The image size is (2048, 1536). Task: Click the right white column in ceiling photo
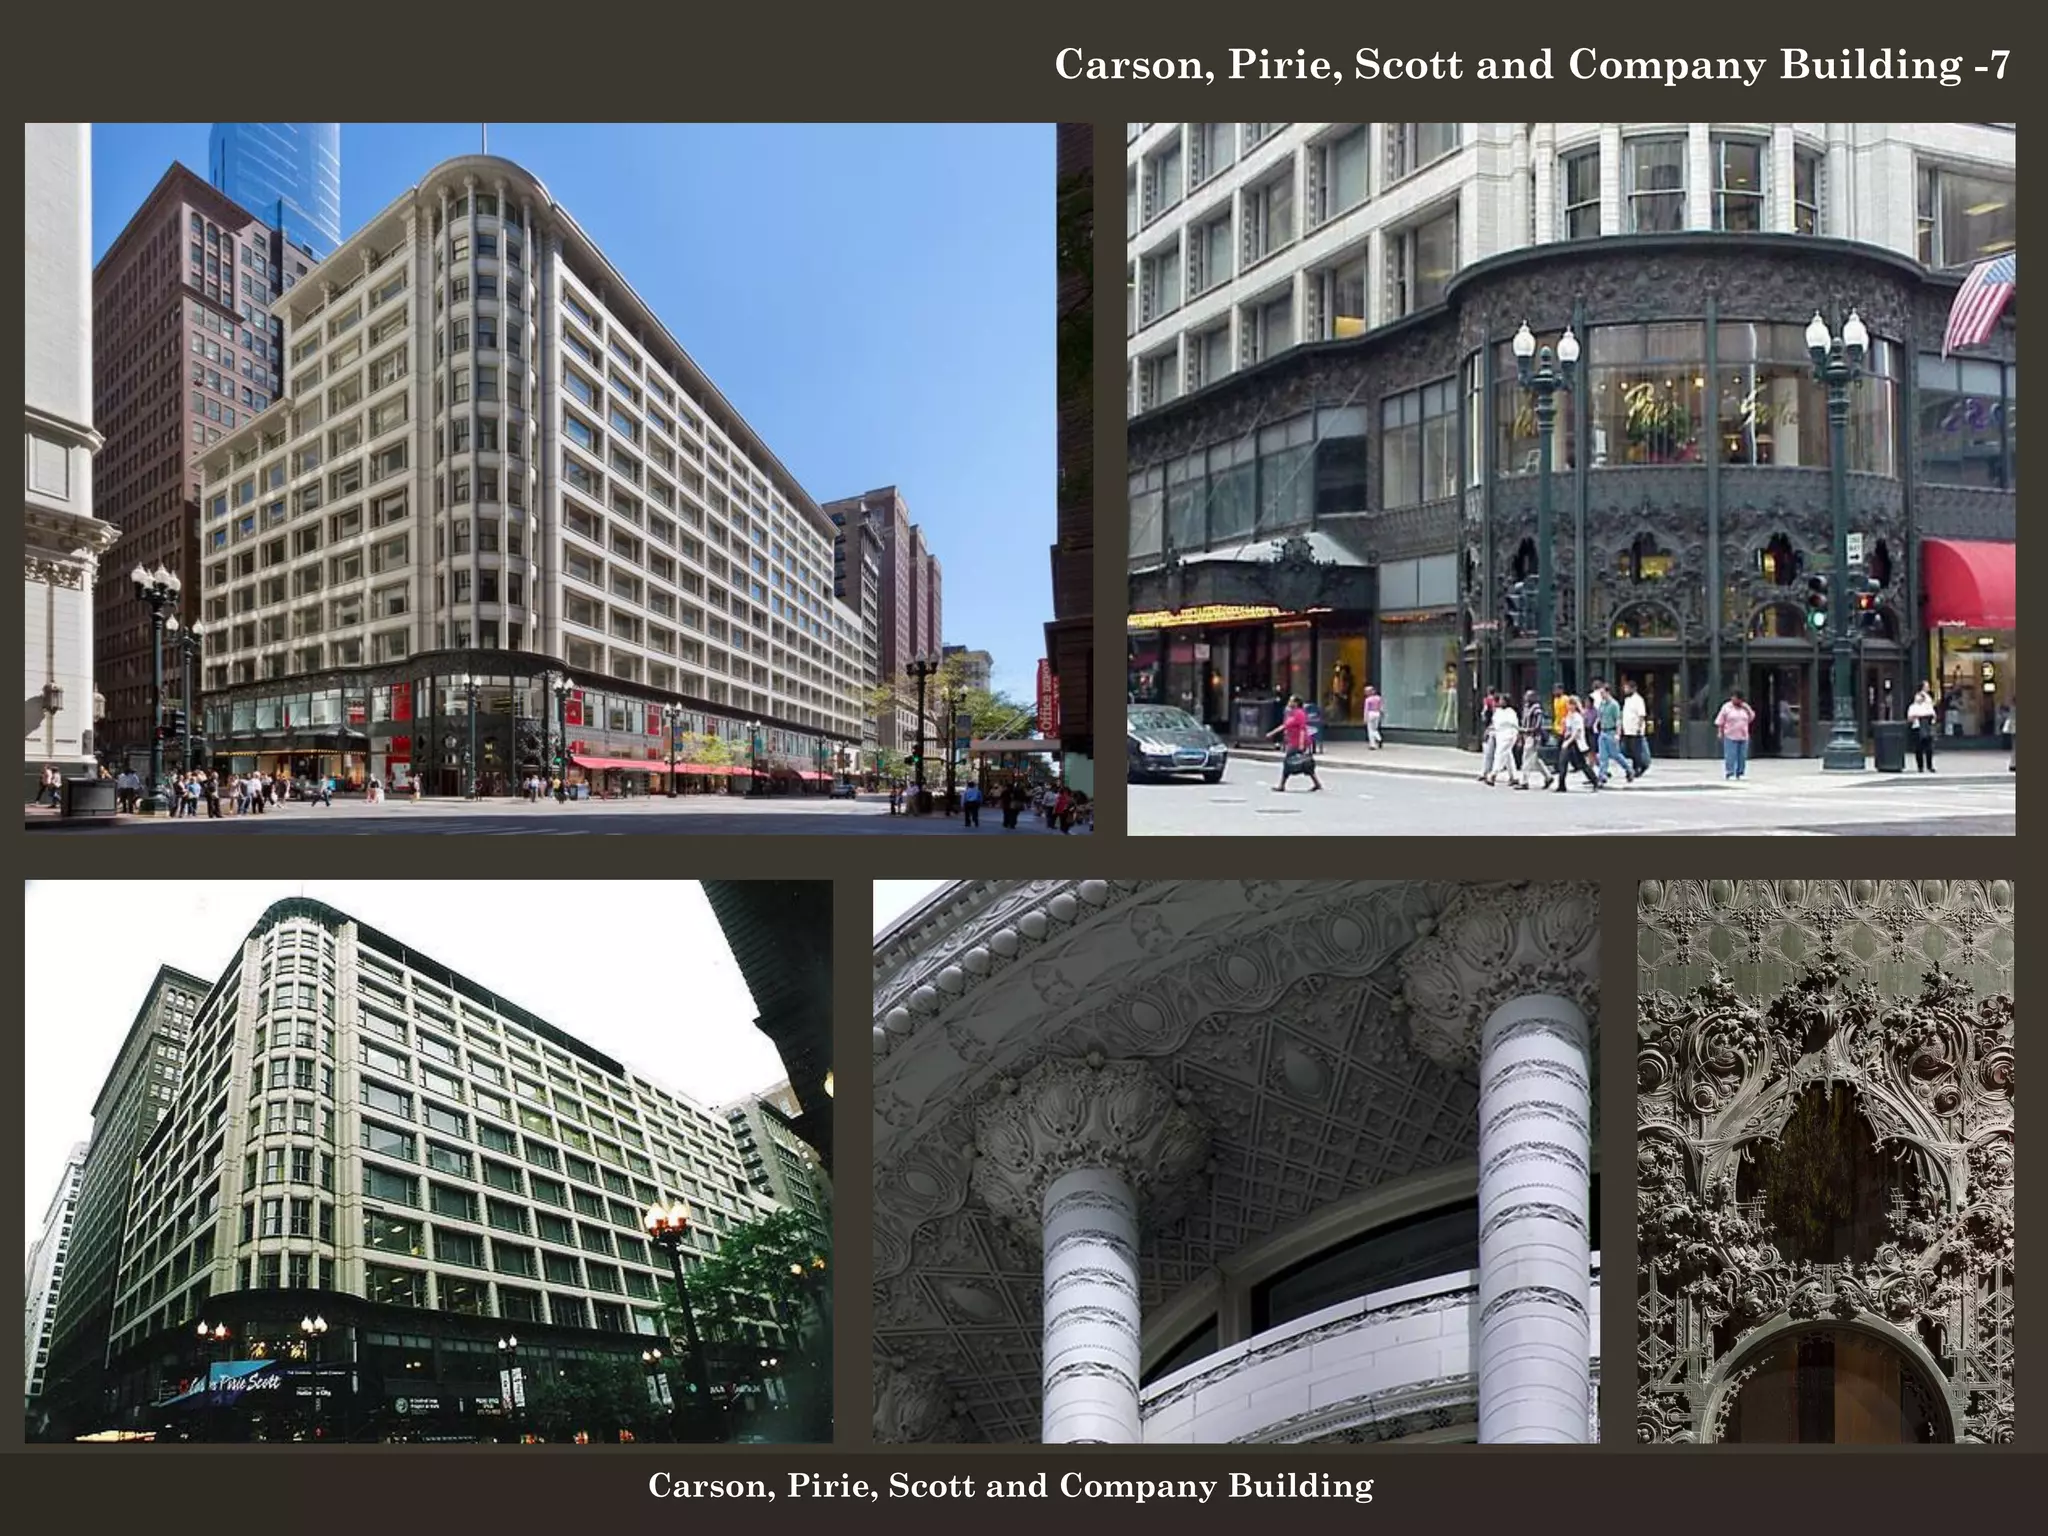[1535, 1210]
